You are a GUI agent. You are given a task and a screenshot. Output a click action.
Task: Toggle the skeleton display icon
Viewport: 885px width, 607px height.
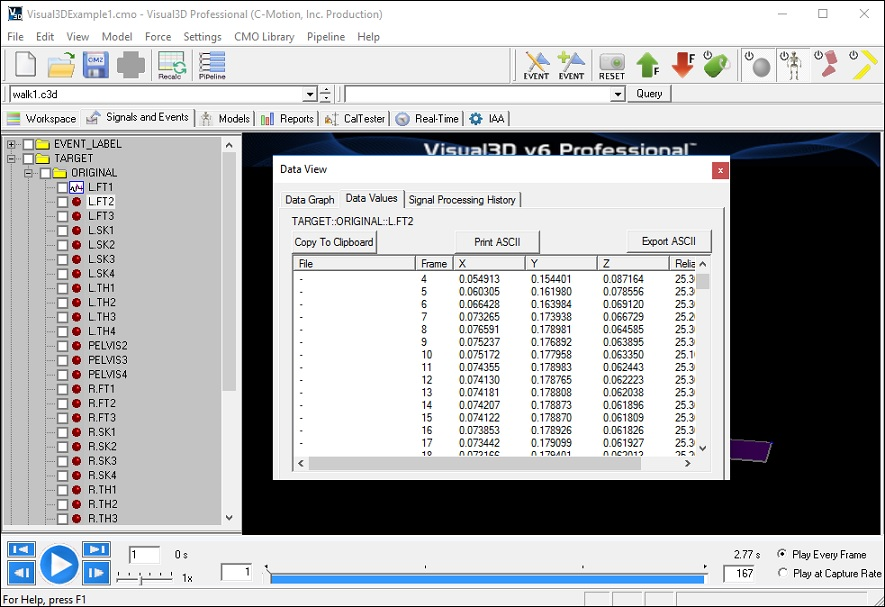click(x=792, y=65)
